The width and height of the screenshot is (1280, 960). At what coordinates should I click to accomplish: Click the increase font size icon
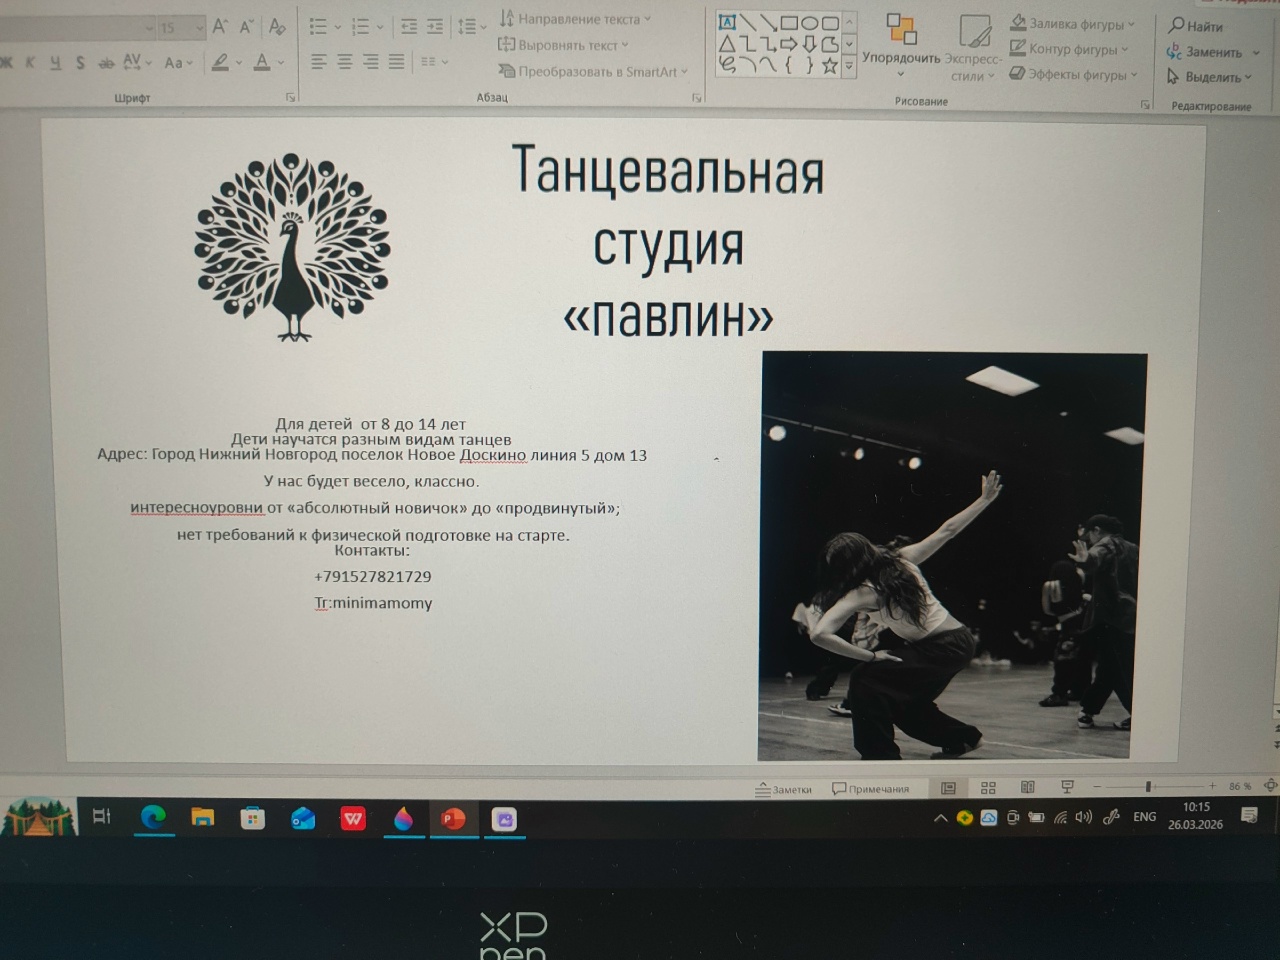[x=220, y=27]
